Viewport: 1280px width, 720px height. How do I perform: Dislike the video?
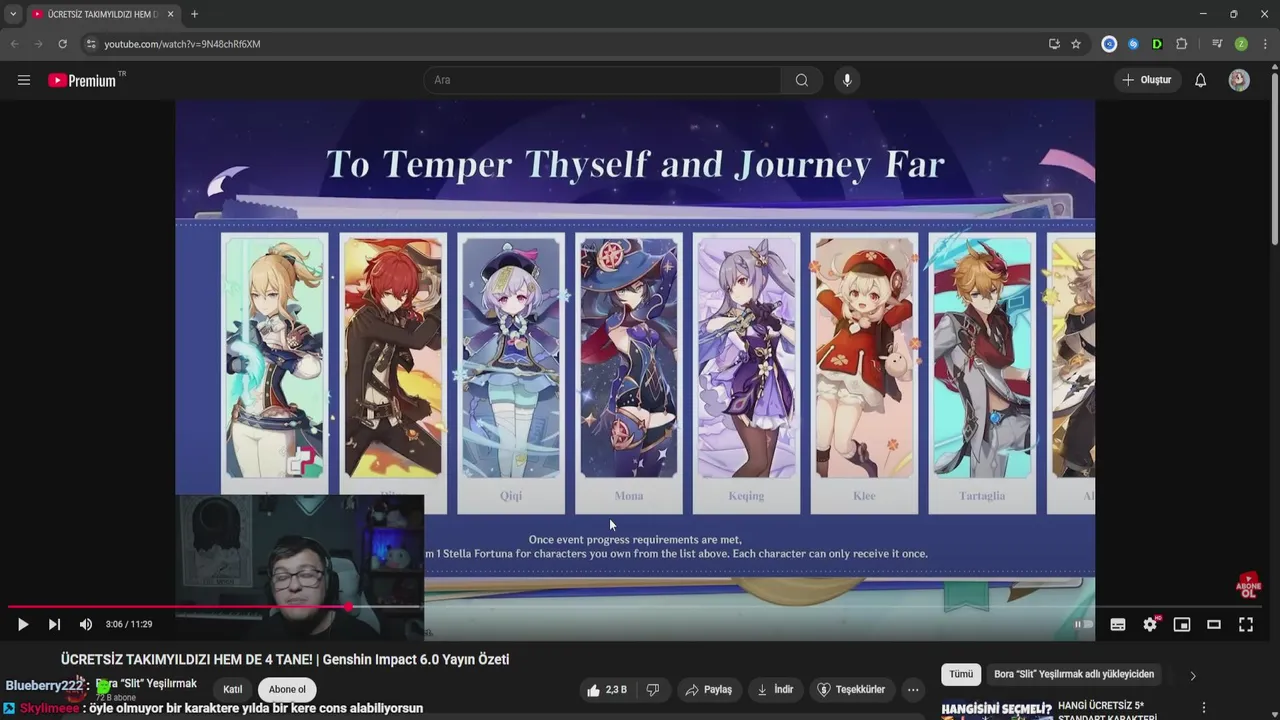click(x=653, y=690)
